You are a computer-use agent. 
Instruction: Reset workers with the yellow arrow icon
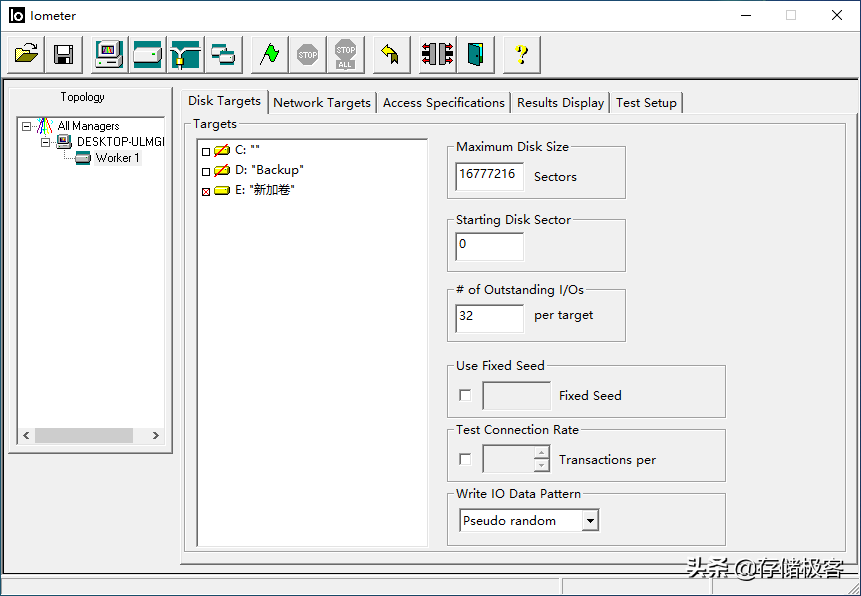pos(391,54)
